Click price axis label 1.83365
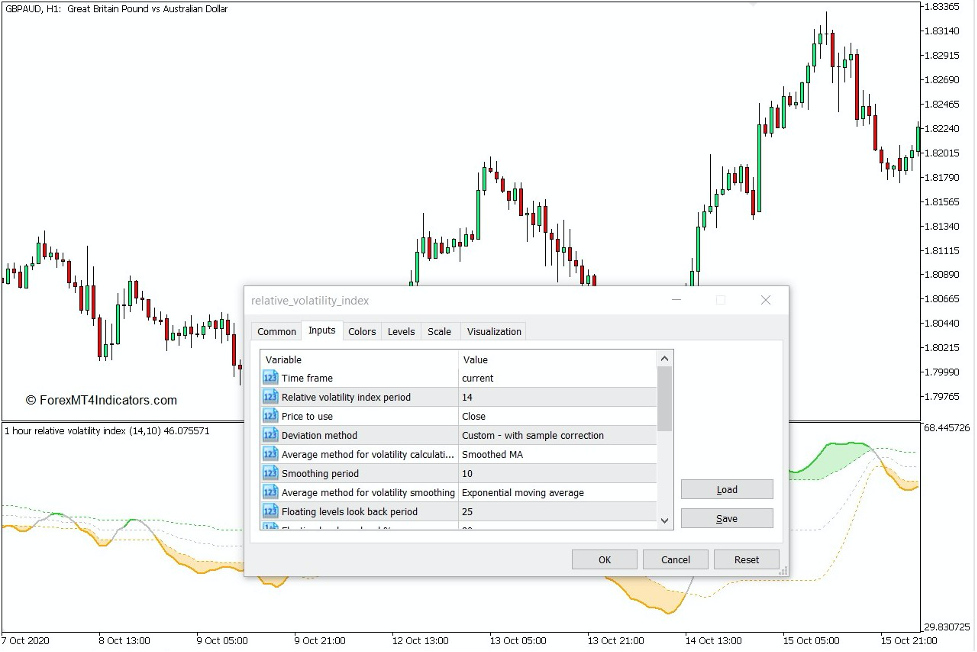The image size is (977, 652). click(942, 6)
